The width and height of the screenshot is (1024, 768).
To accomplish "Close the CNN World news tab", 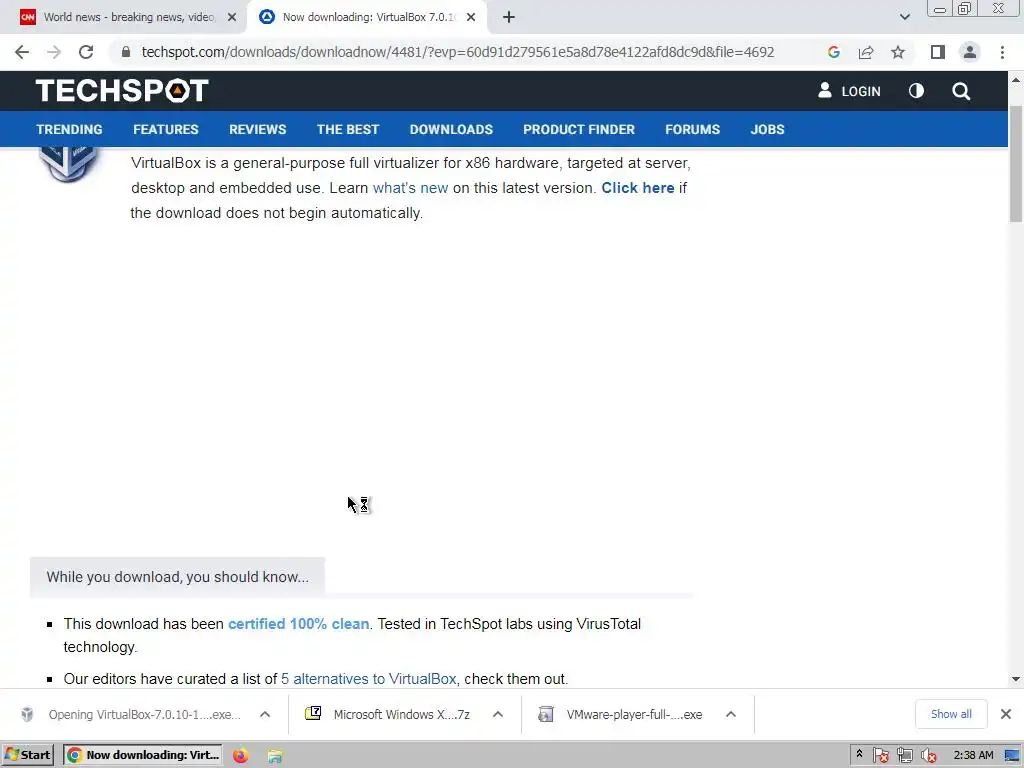I will 232,17.
